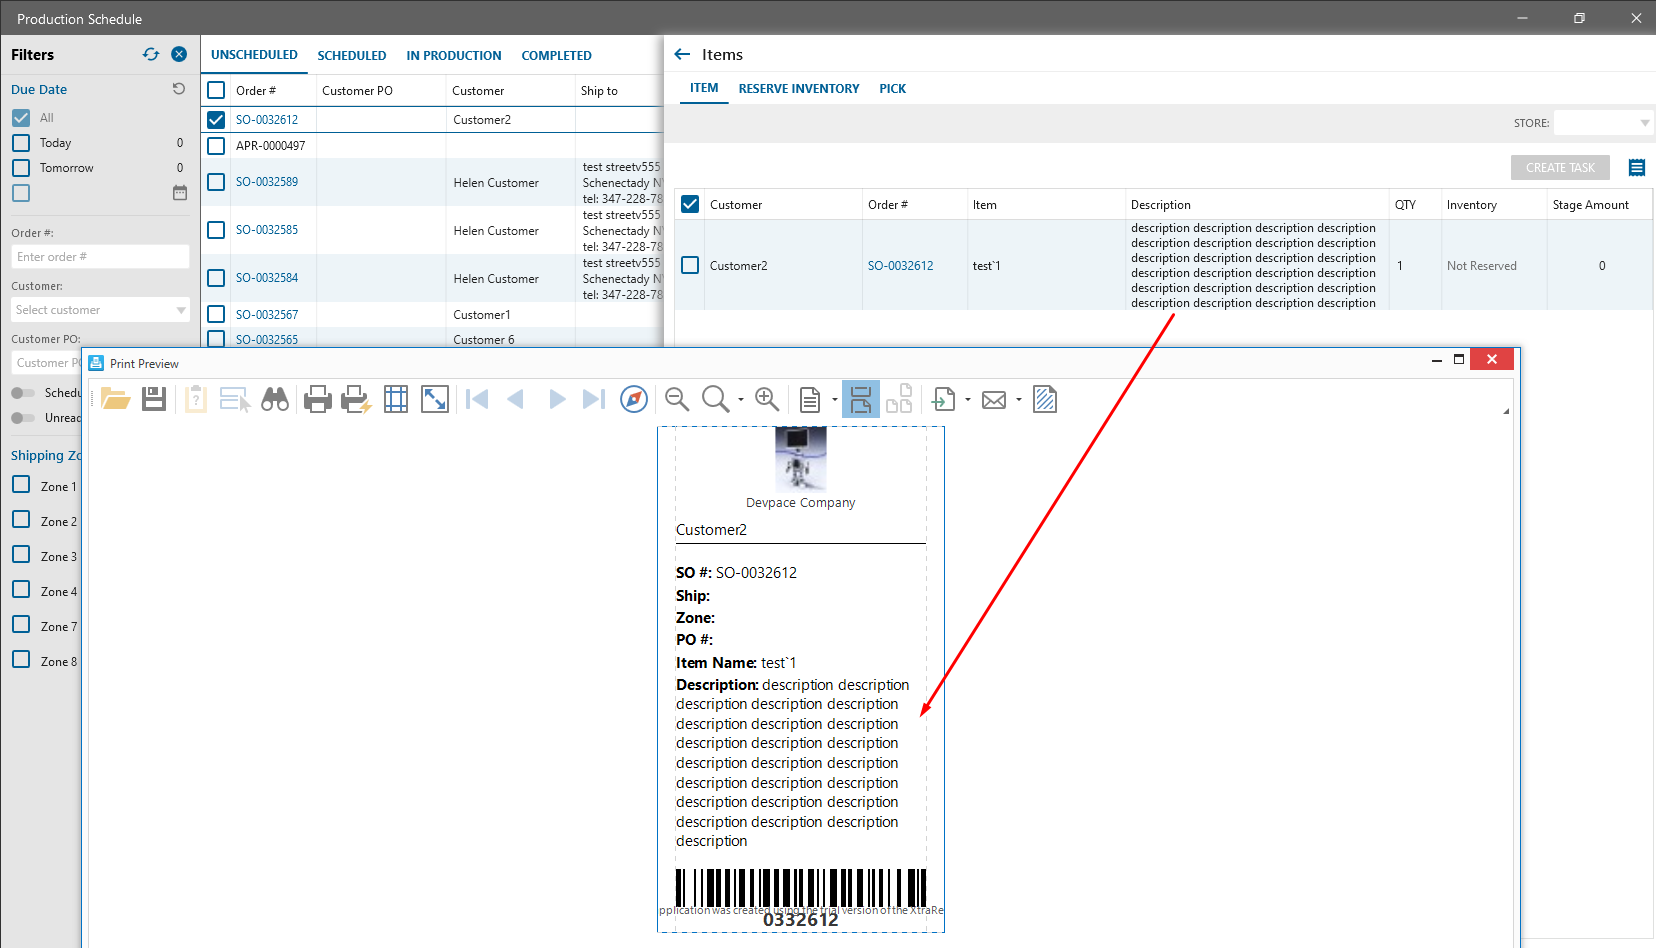Viewport: 1656px width, 948px height.
Task: Switch to the RESERVE INVENTORY tab
Action: coord(799,89)
